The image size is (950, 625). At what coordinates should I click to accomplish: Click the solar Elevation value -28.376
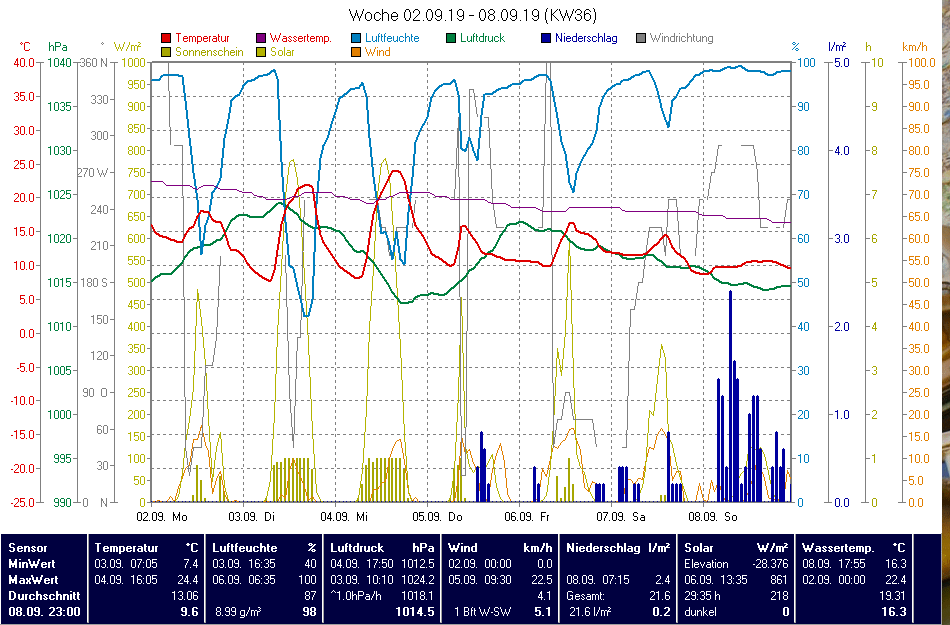(x=771, y=564)
